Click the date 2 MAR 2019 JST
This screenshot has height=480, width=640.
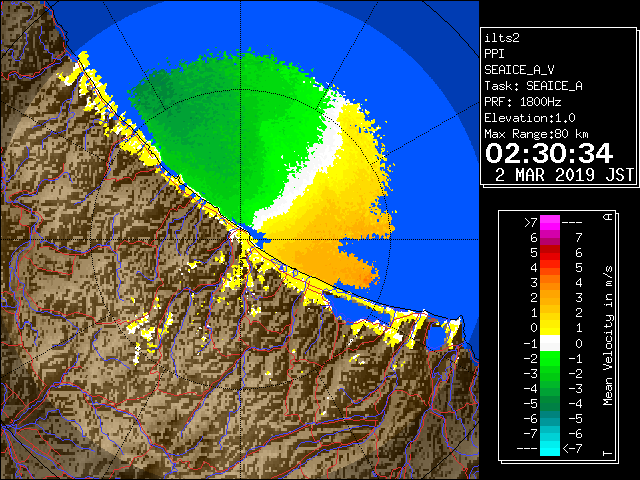[x=564, y=175]
